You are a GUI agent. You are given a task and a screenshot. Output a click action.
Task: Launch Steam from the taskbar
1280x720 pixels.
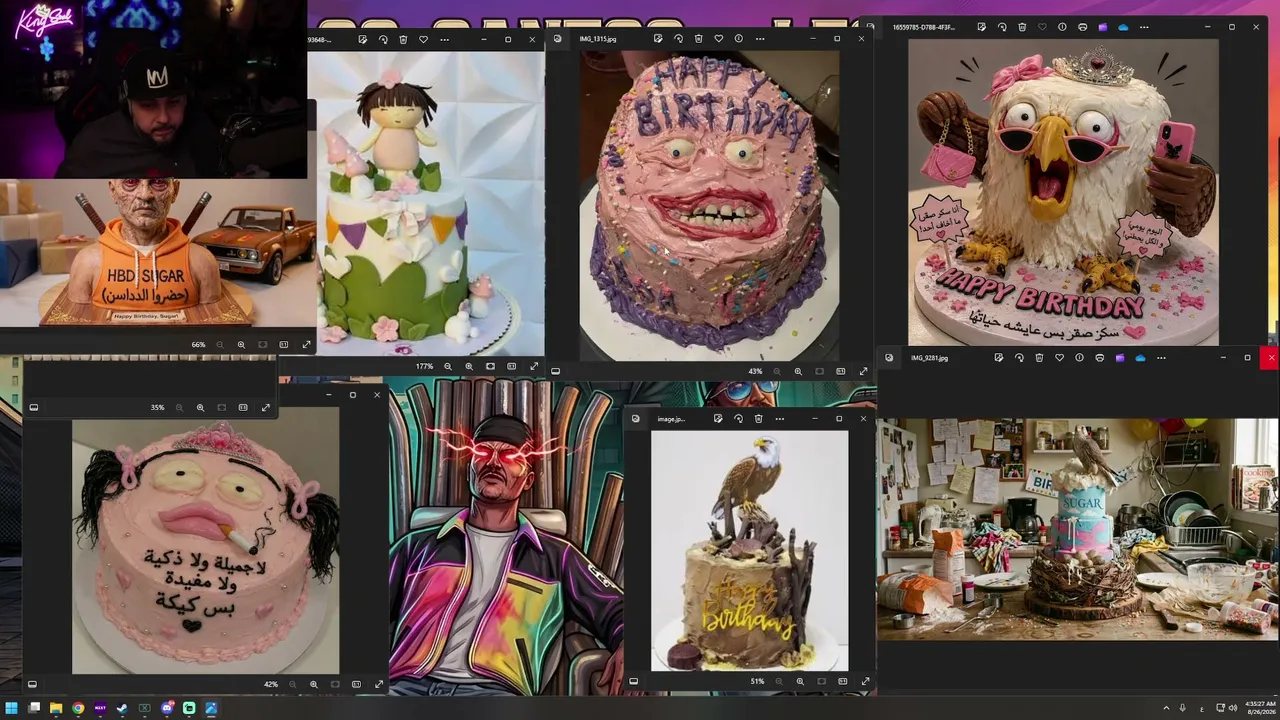pos(122,708)
